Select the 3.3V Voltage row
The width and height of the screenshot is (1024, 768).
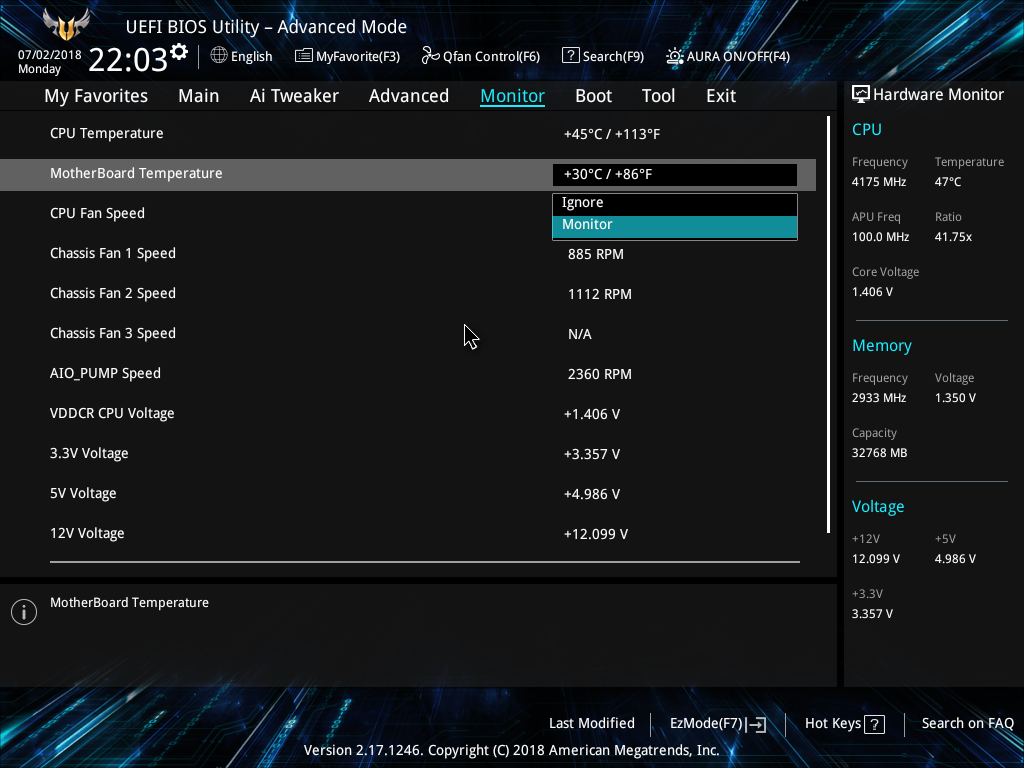click(408, 453)
